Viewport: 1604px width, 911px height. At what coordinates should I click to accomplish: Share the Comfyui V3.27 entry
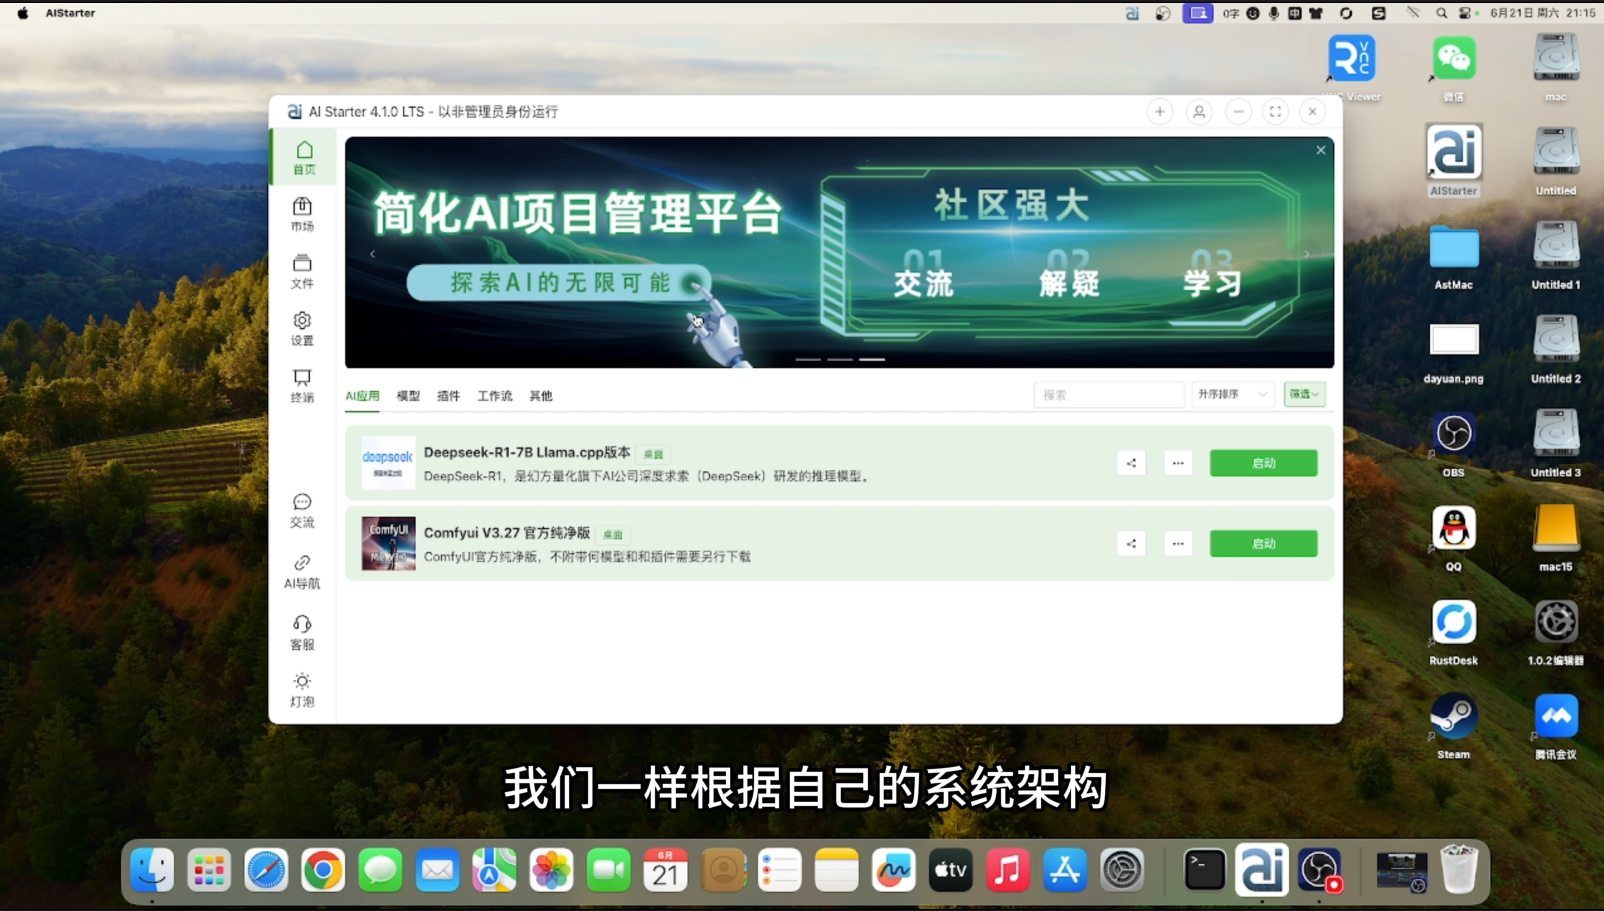[1131, 544]
